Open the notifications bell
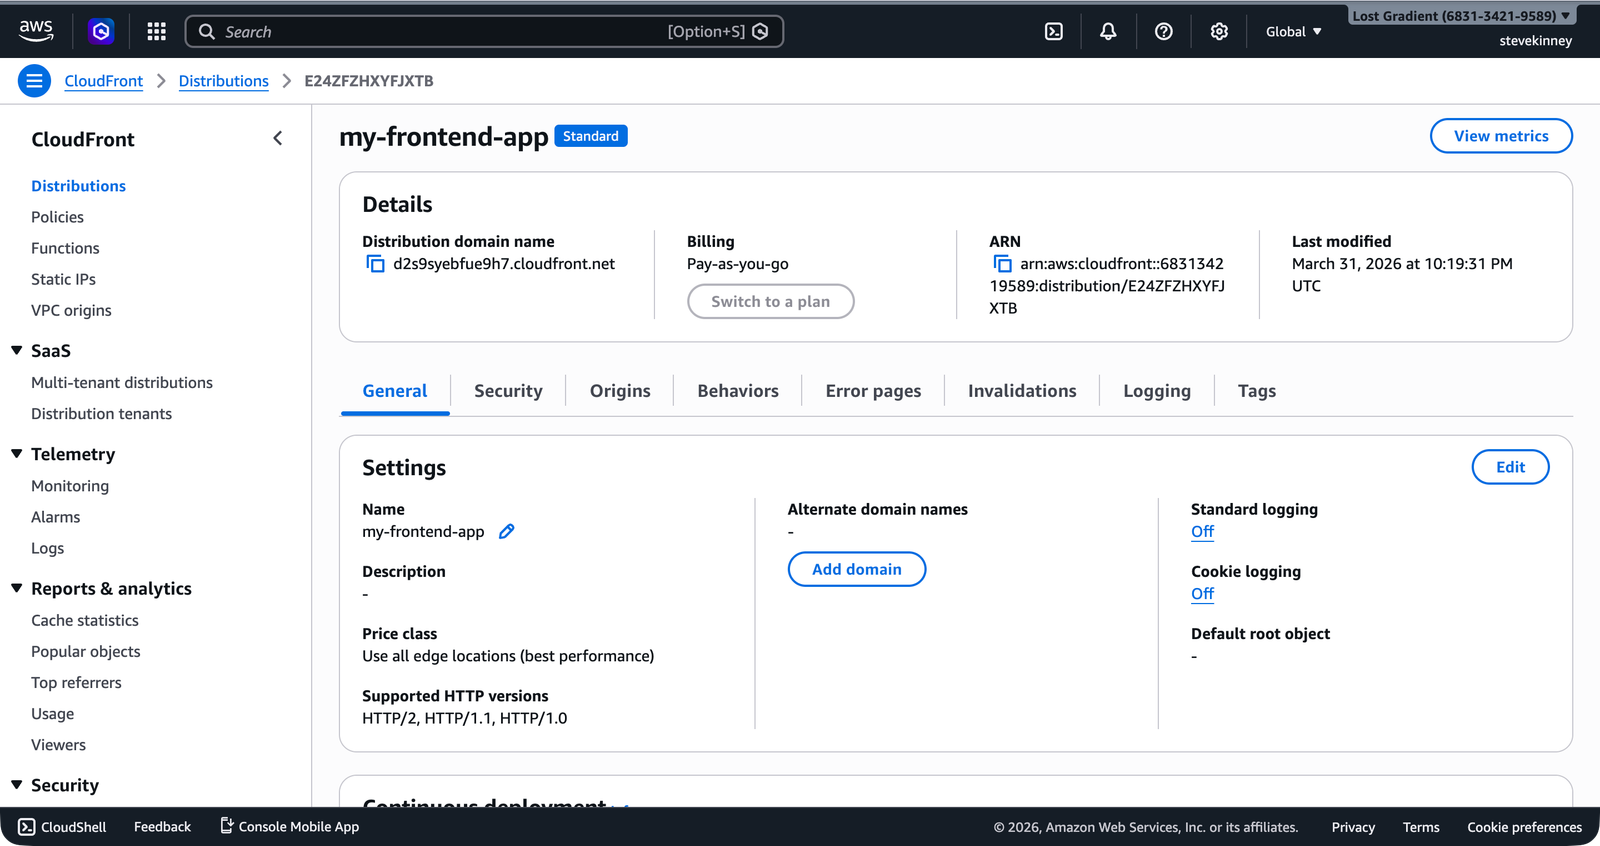1600x846 pixels. click(x=1108, y=32)
